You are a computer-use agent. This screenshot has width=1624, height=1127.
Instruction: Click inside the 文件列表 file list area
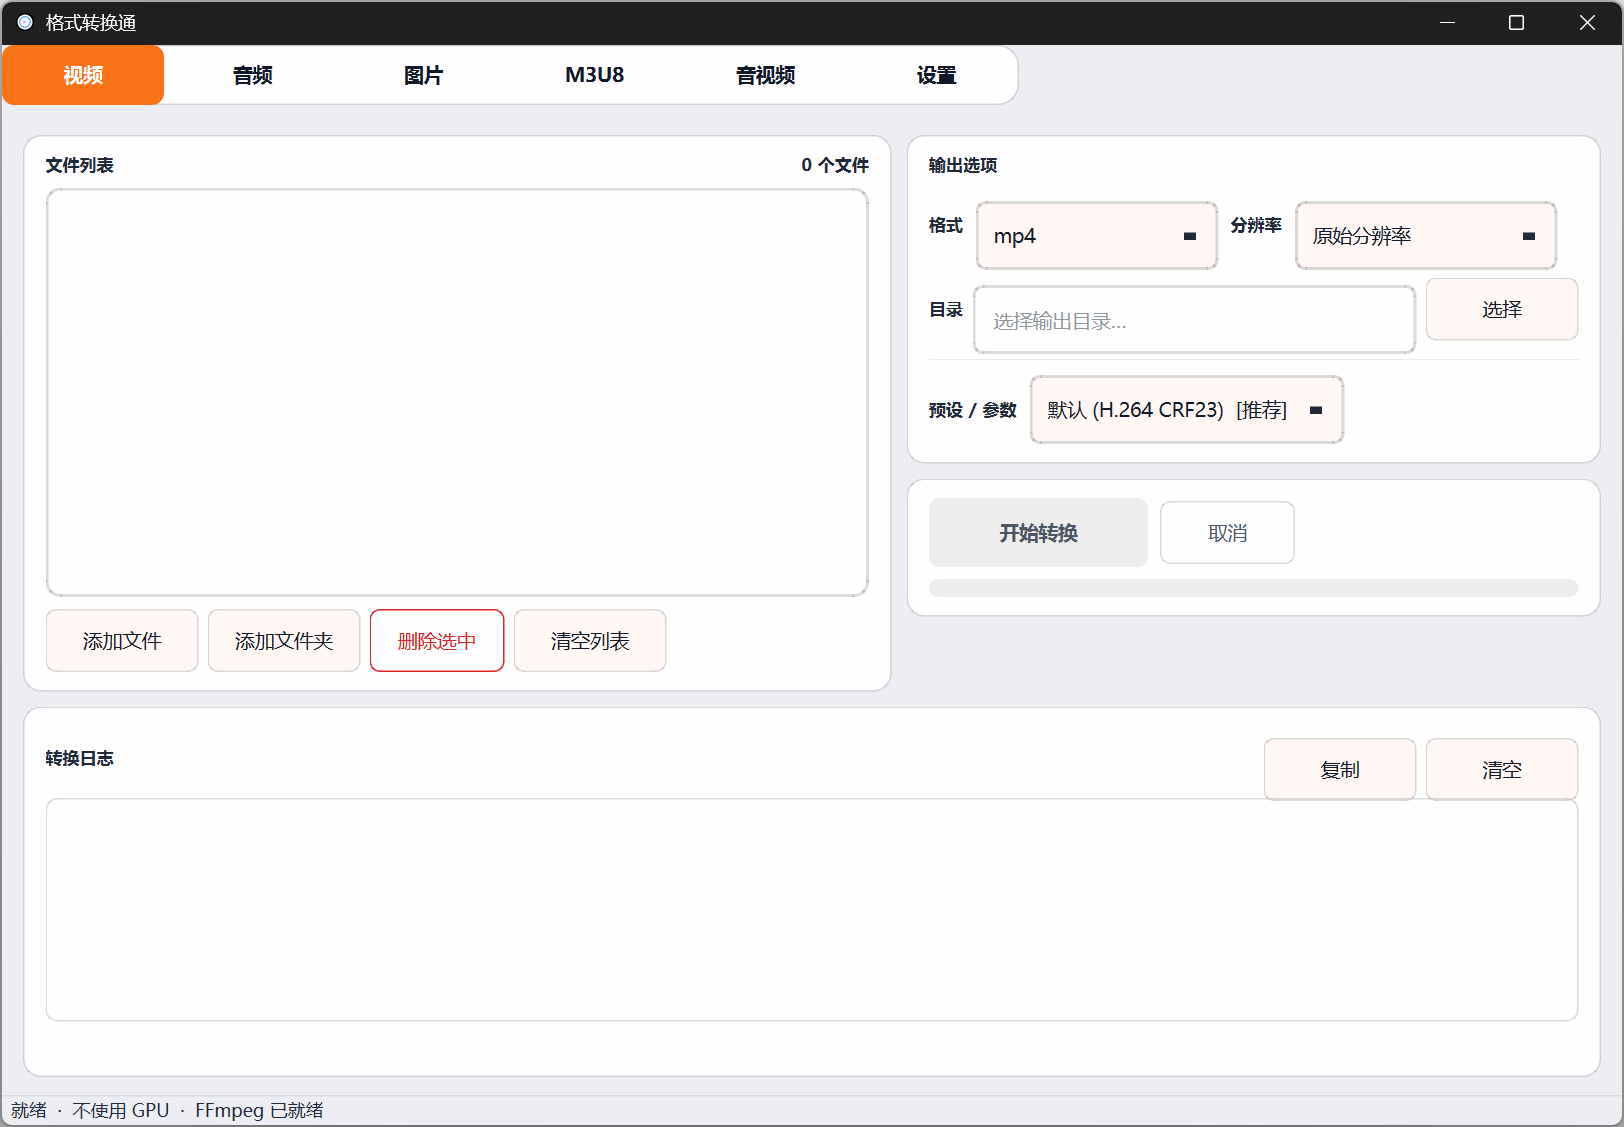[x=457, y=392]
